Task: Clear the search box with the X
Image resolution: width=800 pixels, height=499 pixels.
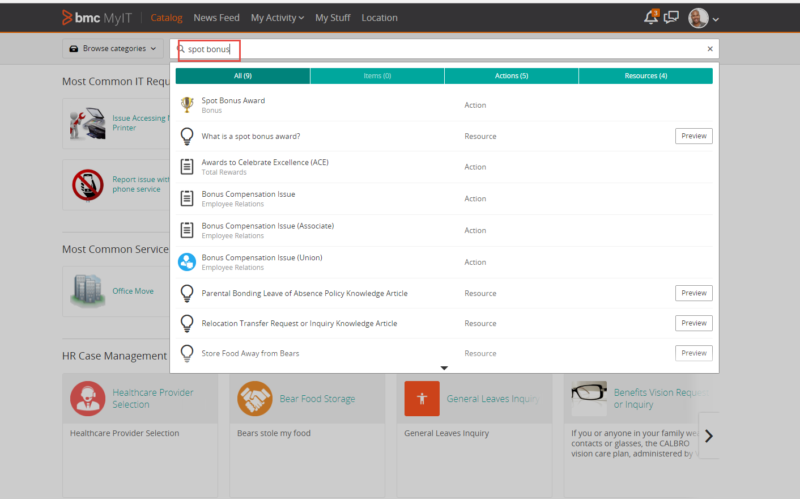Action: 710,49
